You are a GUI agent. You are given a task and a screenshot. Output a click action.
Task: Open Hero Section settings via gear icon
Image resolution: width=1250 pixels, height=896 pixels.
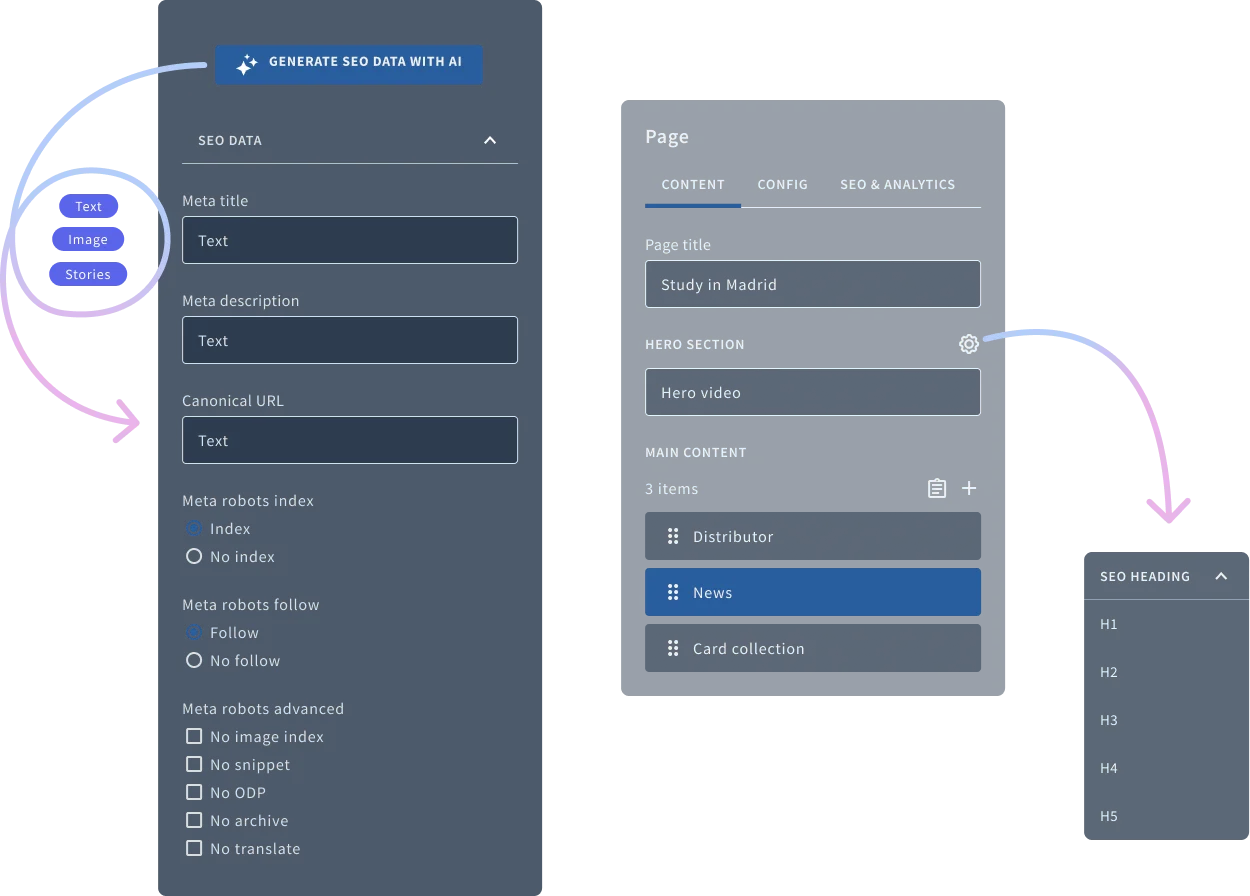(x=968, y=343)
